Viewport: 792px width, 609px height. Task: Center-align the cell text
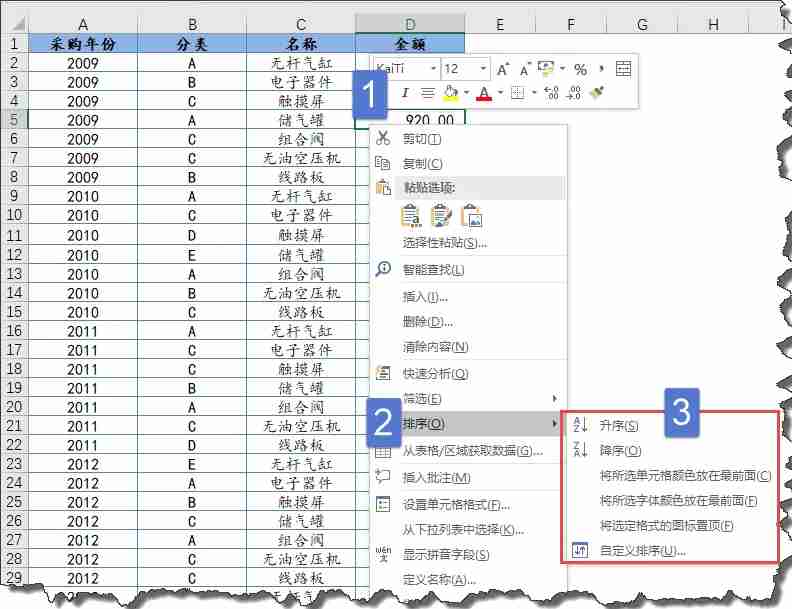click(x=428, y=93)
